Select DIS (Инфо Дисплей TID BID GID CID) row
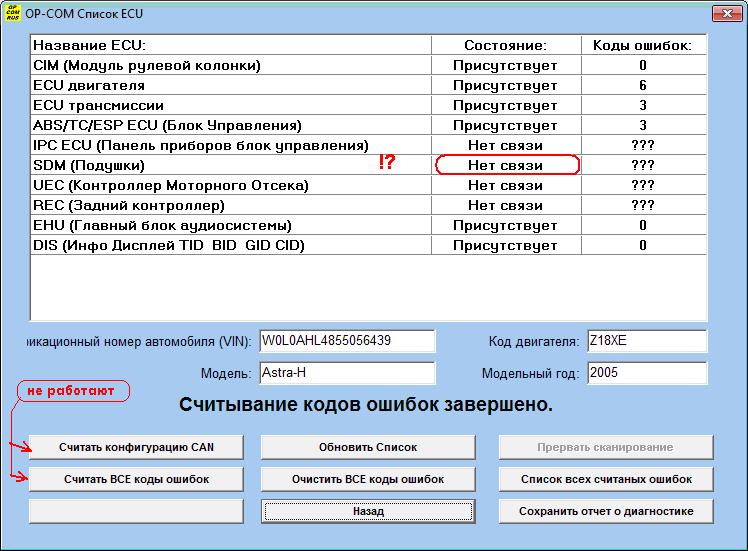Viewport: 748px width, 551px height. coord(368,245)
